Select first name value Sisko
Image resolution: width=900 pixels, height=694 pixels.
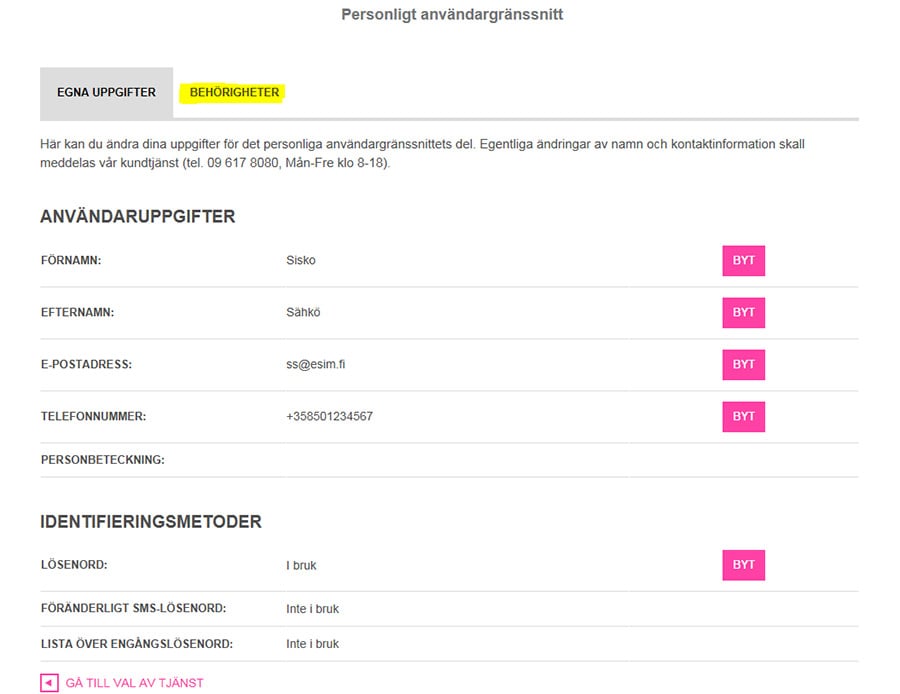[301, 260]
